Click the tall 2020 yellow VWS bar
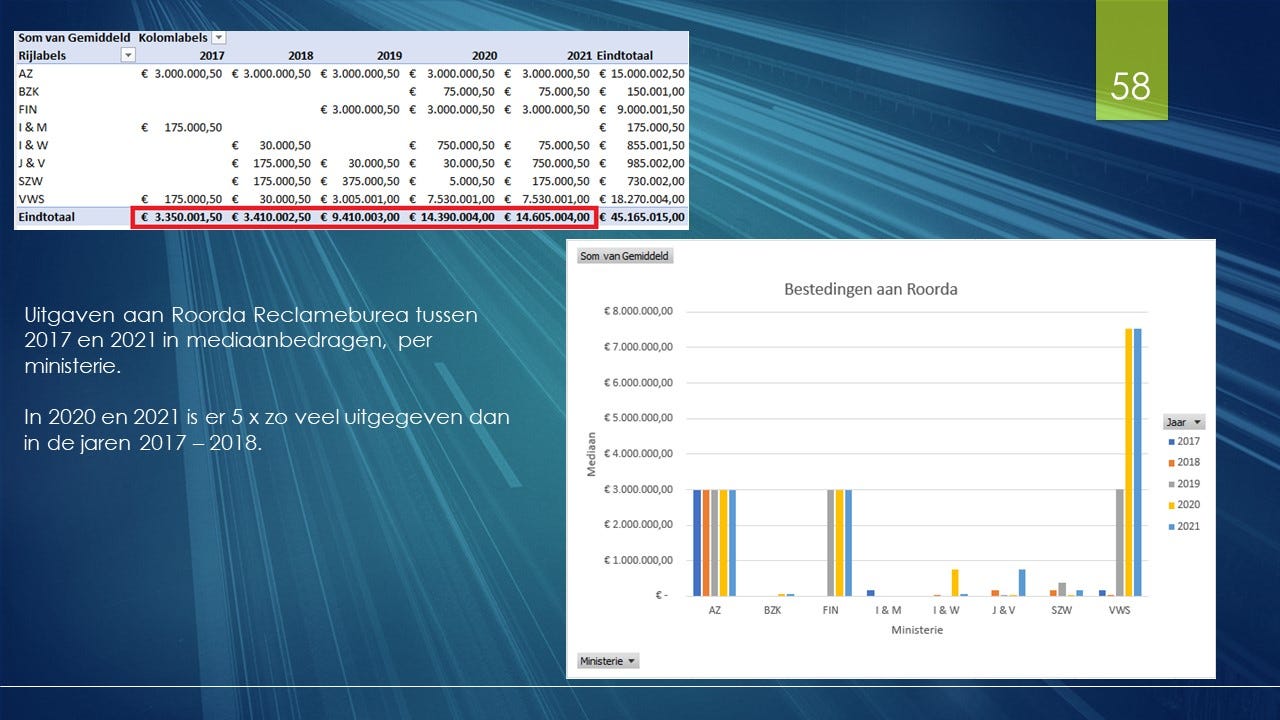 coord(1128,462)
